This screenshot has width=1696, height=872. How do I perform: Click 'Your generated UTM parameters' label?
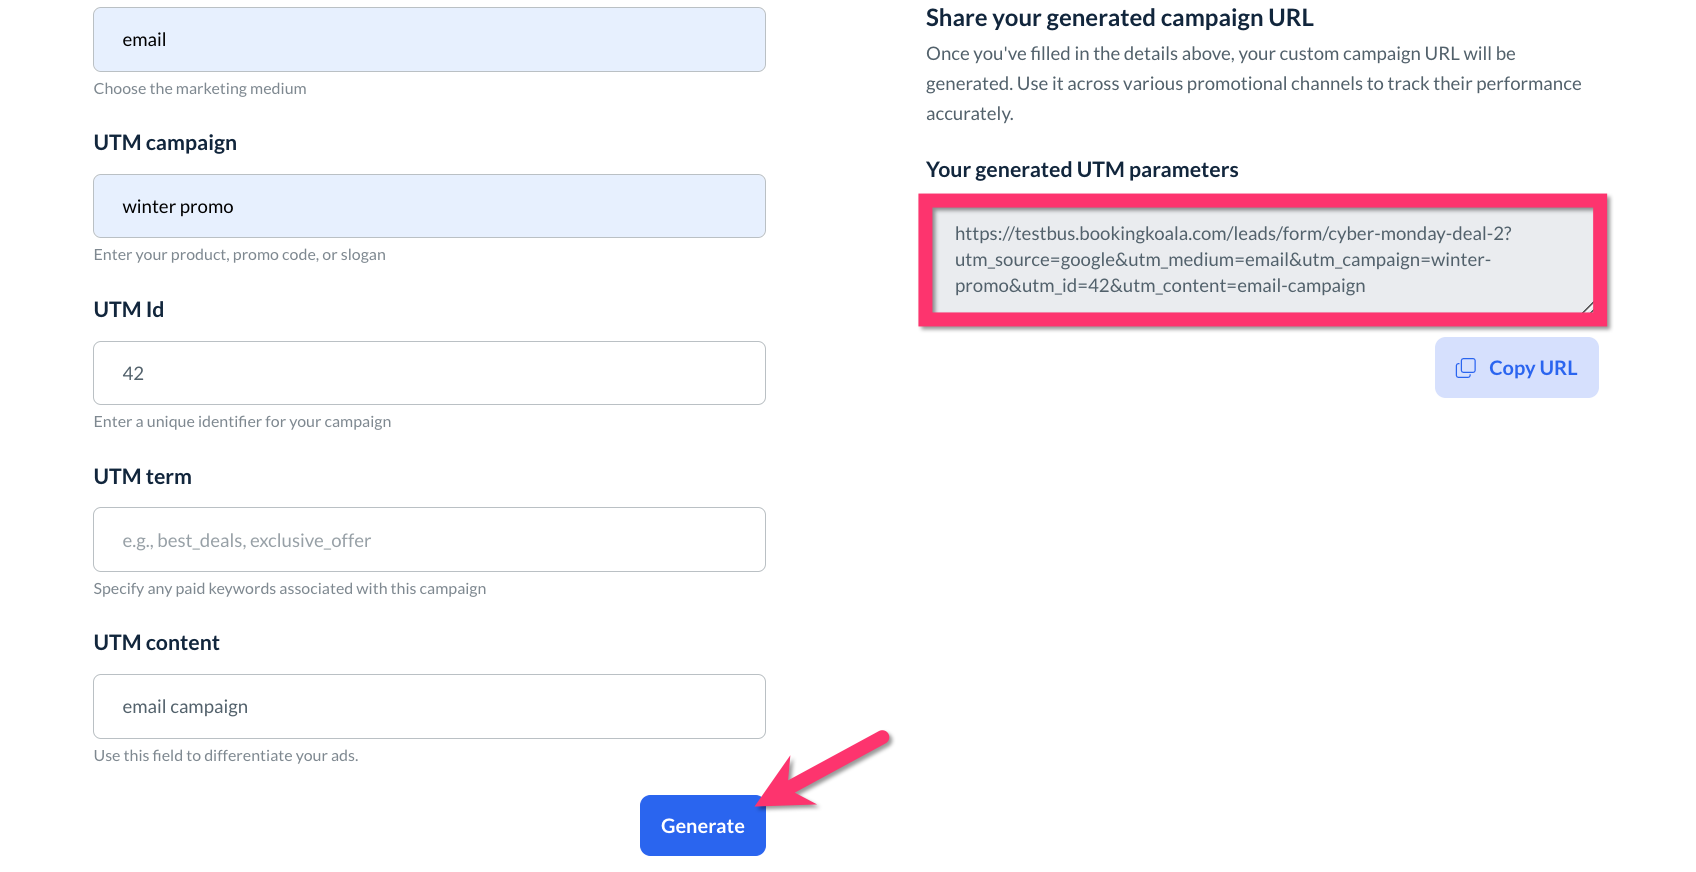1081,170
